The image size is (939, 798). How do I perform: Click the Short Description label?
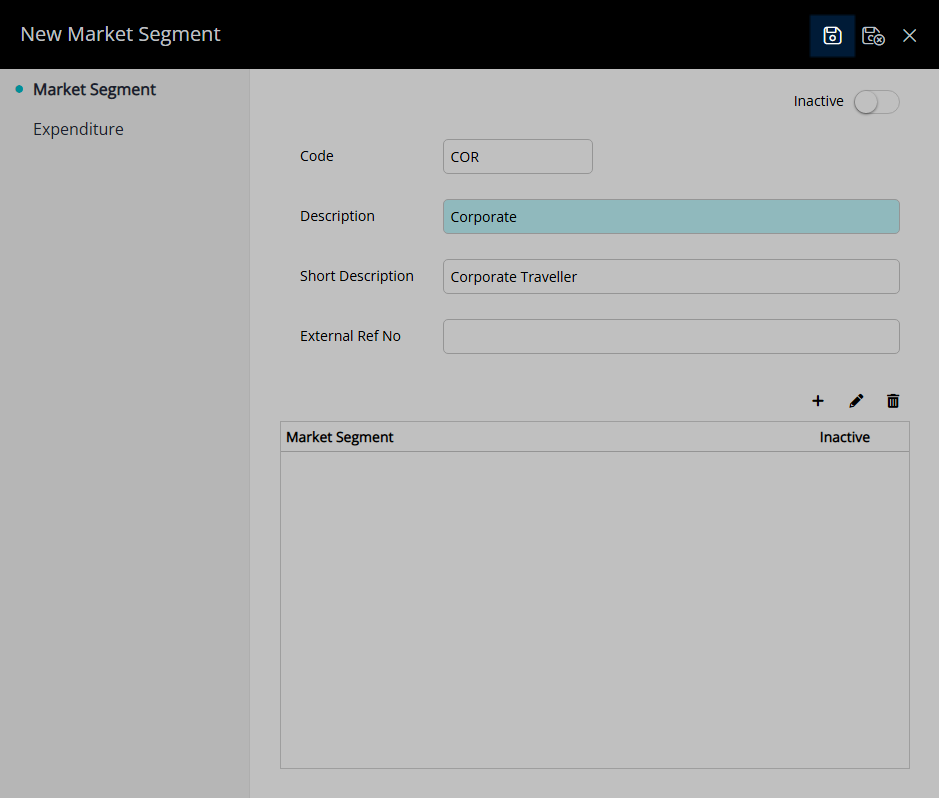[x=357, y=276]
